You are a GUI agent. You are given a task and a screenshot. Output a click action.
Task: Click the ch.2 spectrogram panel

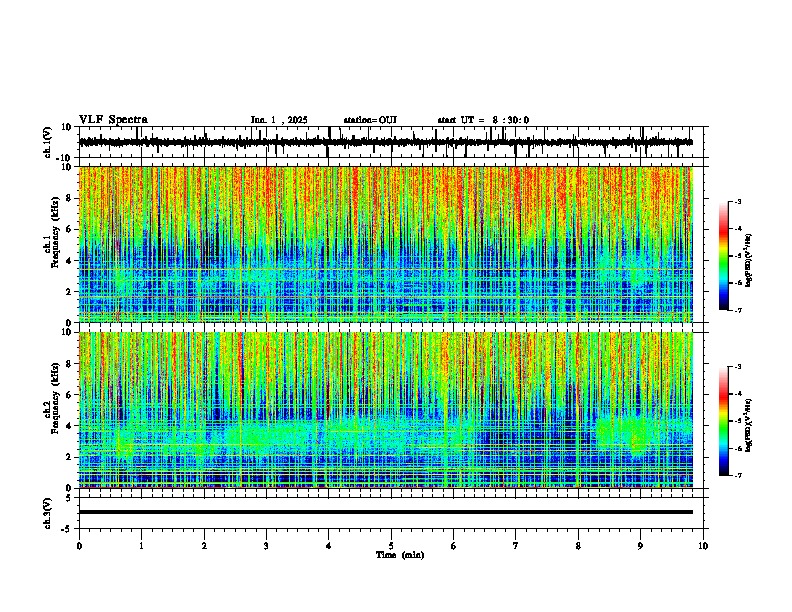tap(386, 410)
